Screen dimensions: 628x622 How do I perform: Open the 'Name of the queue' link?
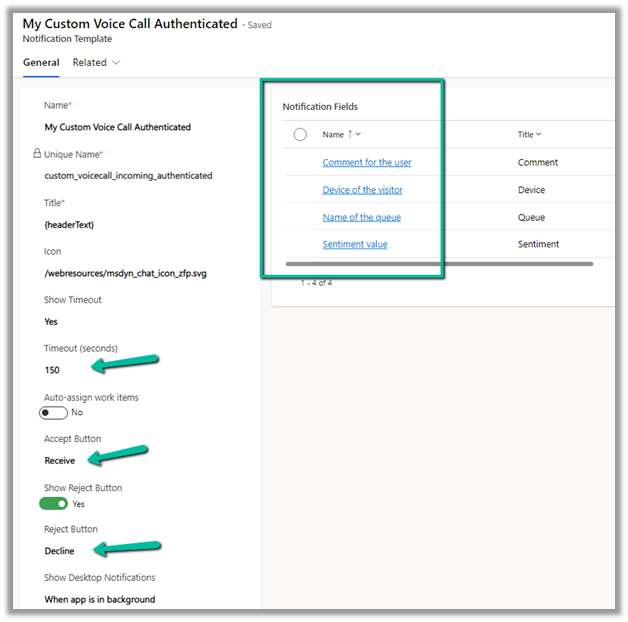[361, 217]
